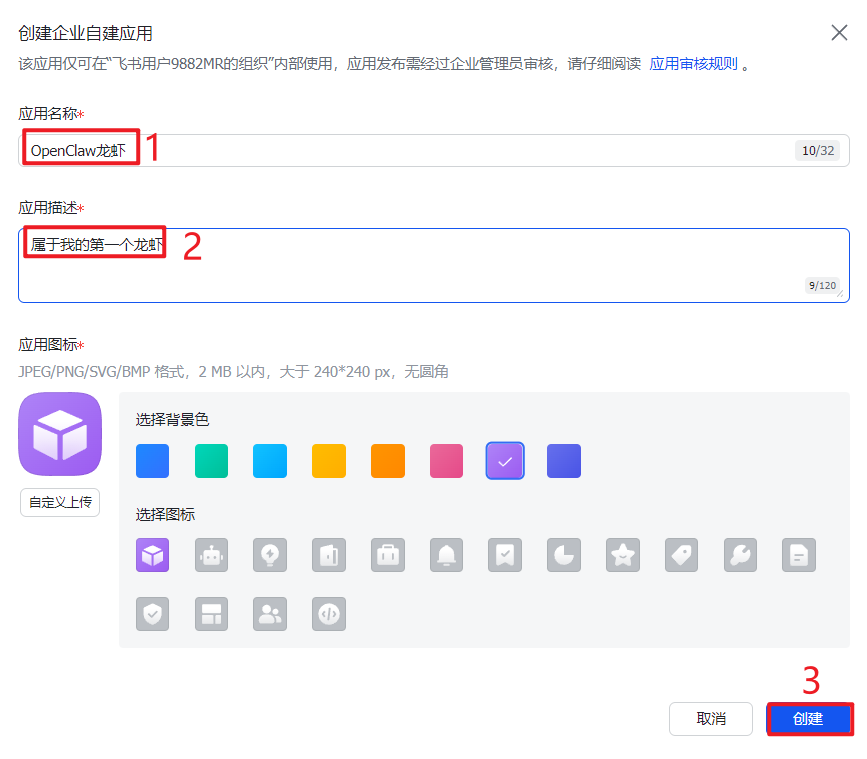The height and width of the screenshot is (759, 867).
Task: Choose the blue background color
Action: pos(152,461)
